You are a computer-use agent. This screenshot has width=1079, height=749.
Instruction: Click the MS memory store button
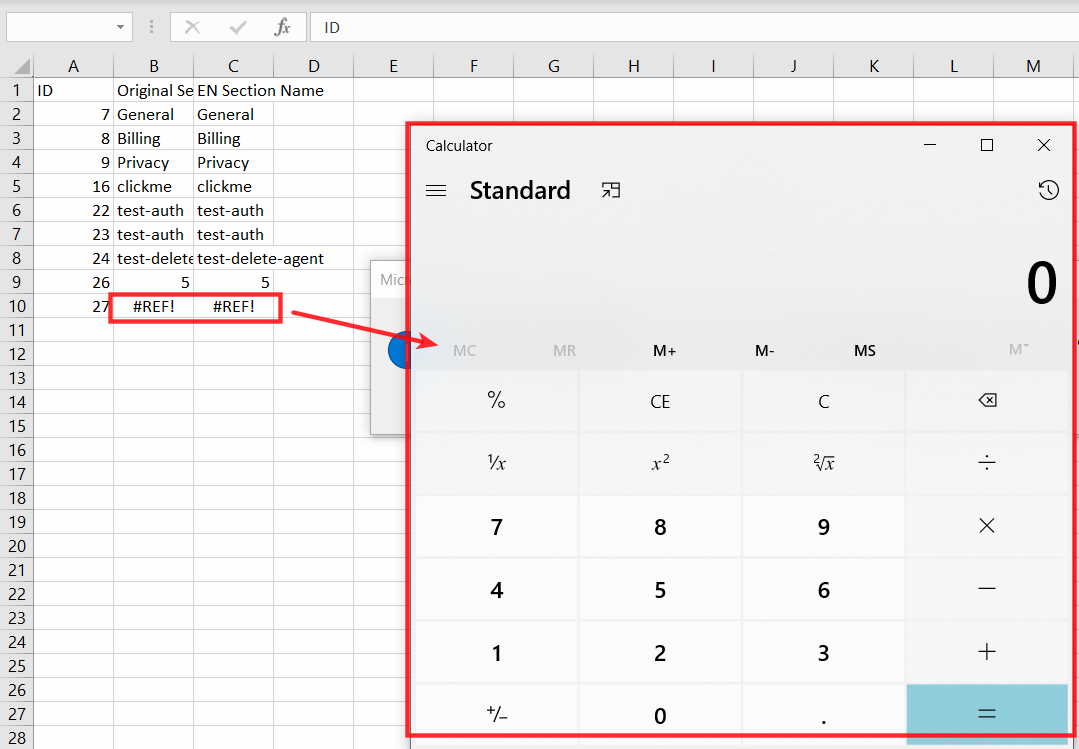tap(865, 350)
